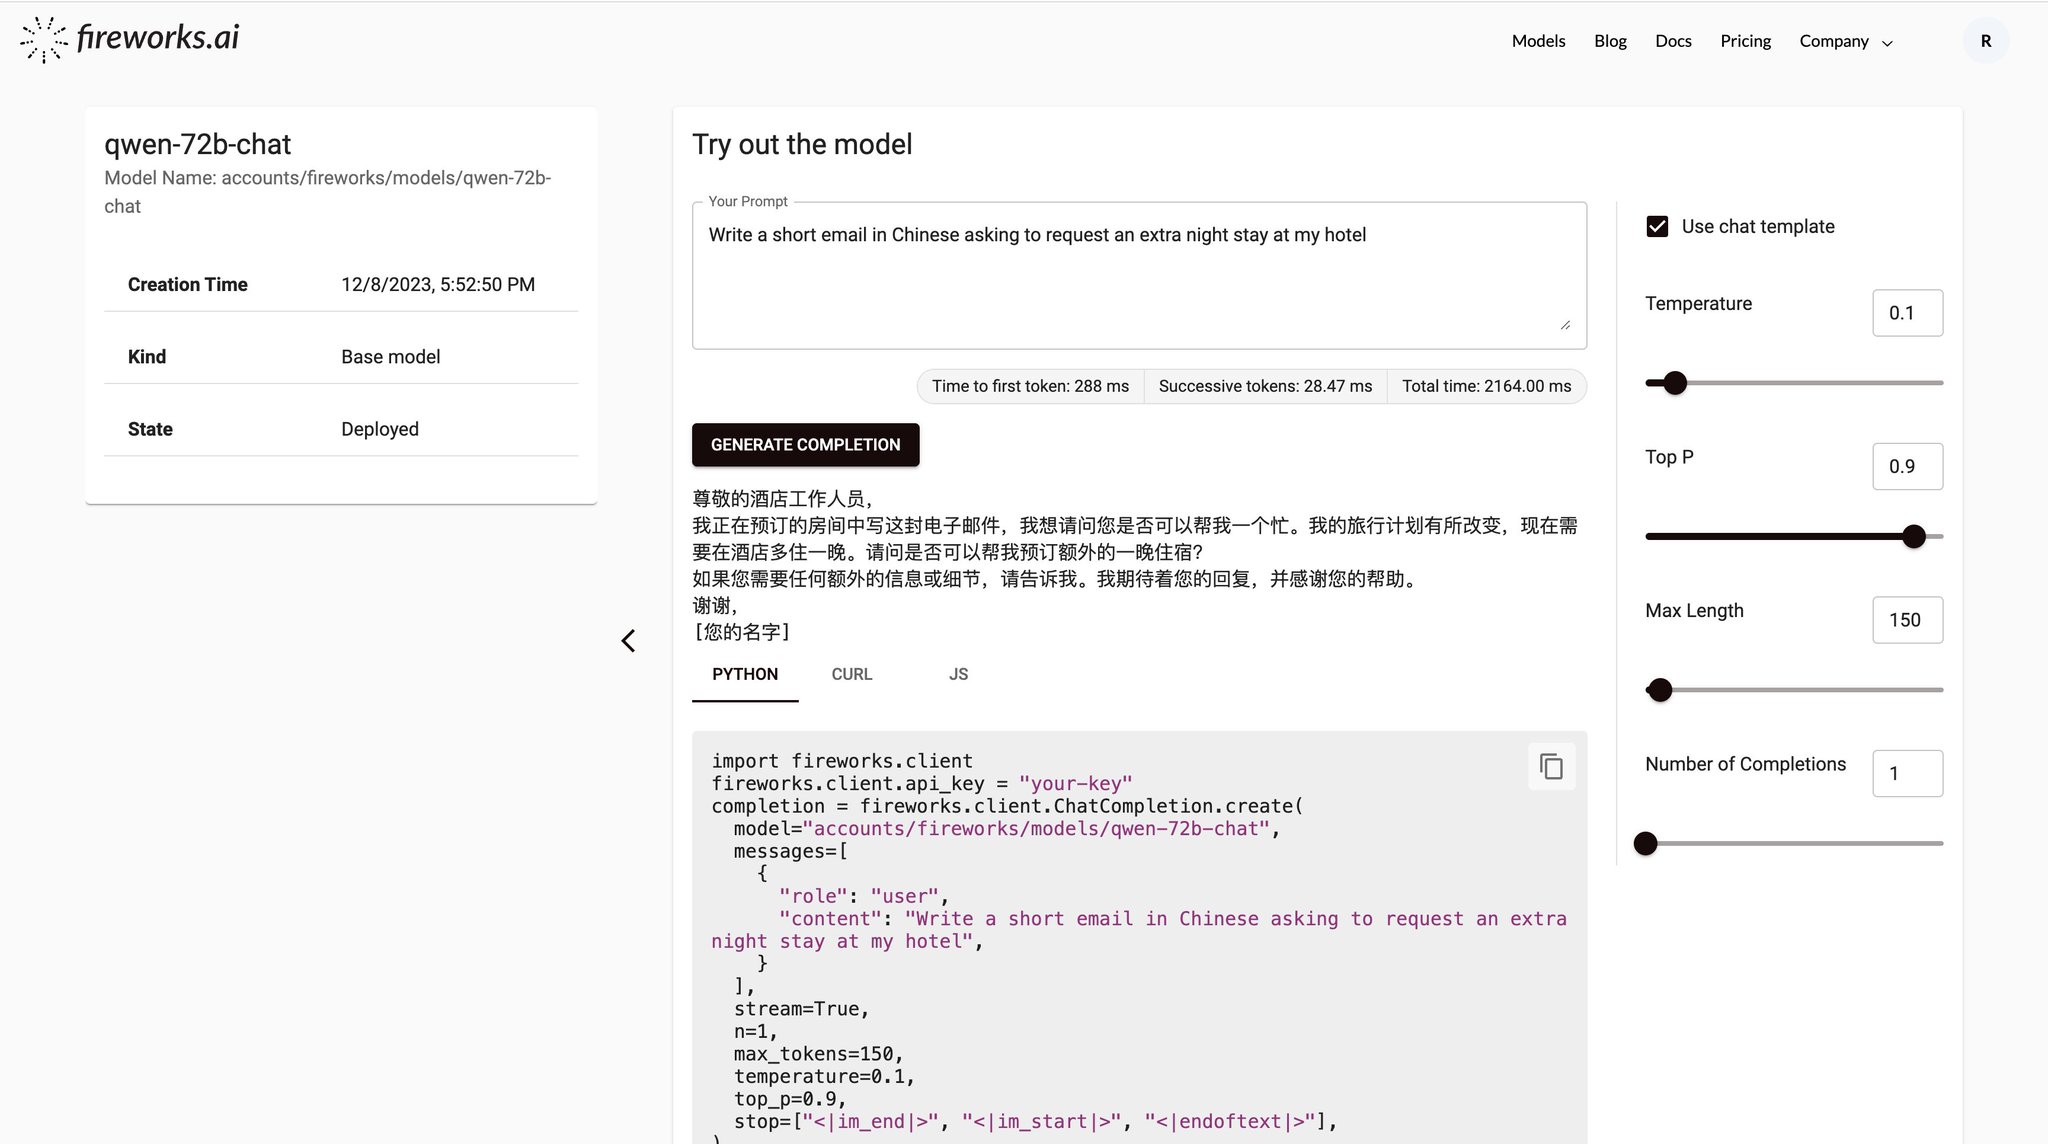Edit the Top P value field
This screenshot has width=2048, height=1144.
click(1907, 466)
